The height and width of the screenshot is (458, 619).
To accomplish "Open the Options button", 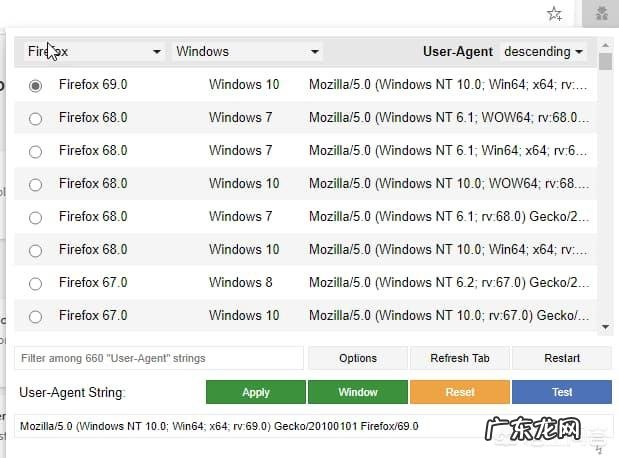I will (358, 358).
